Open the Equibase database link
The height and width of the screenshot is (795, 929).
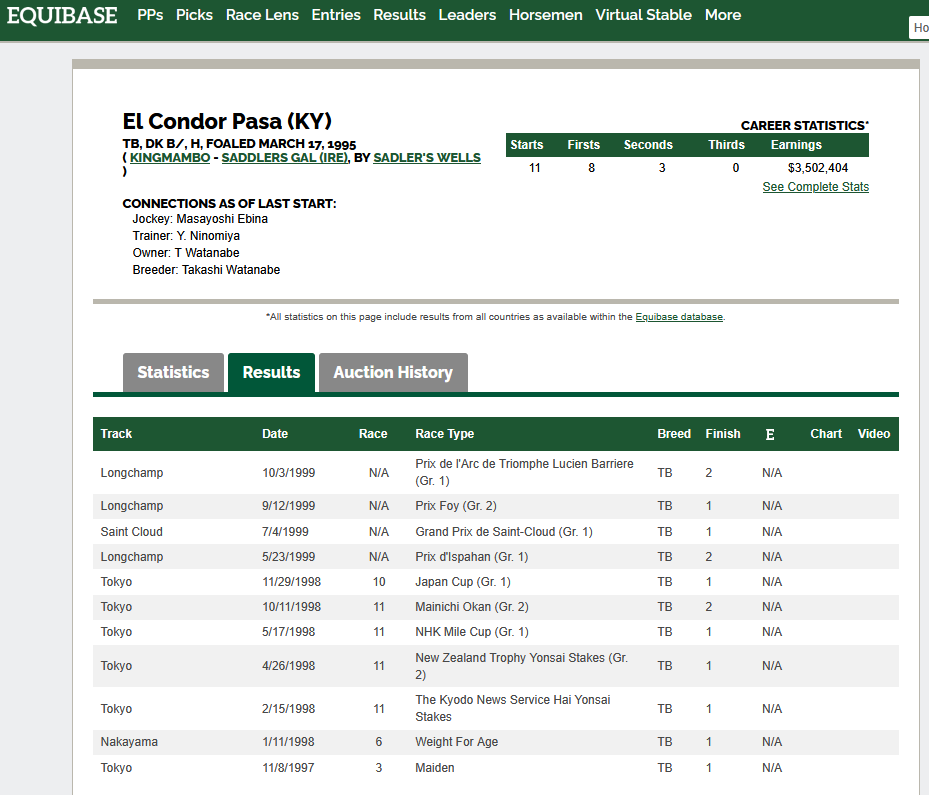pos(679,317)
